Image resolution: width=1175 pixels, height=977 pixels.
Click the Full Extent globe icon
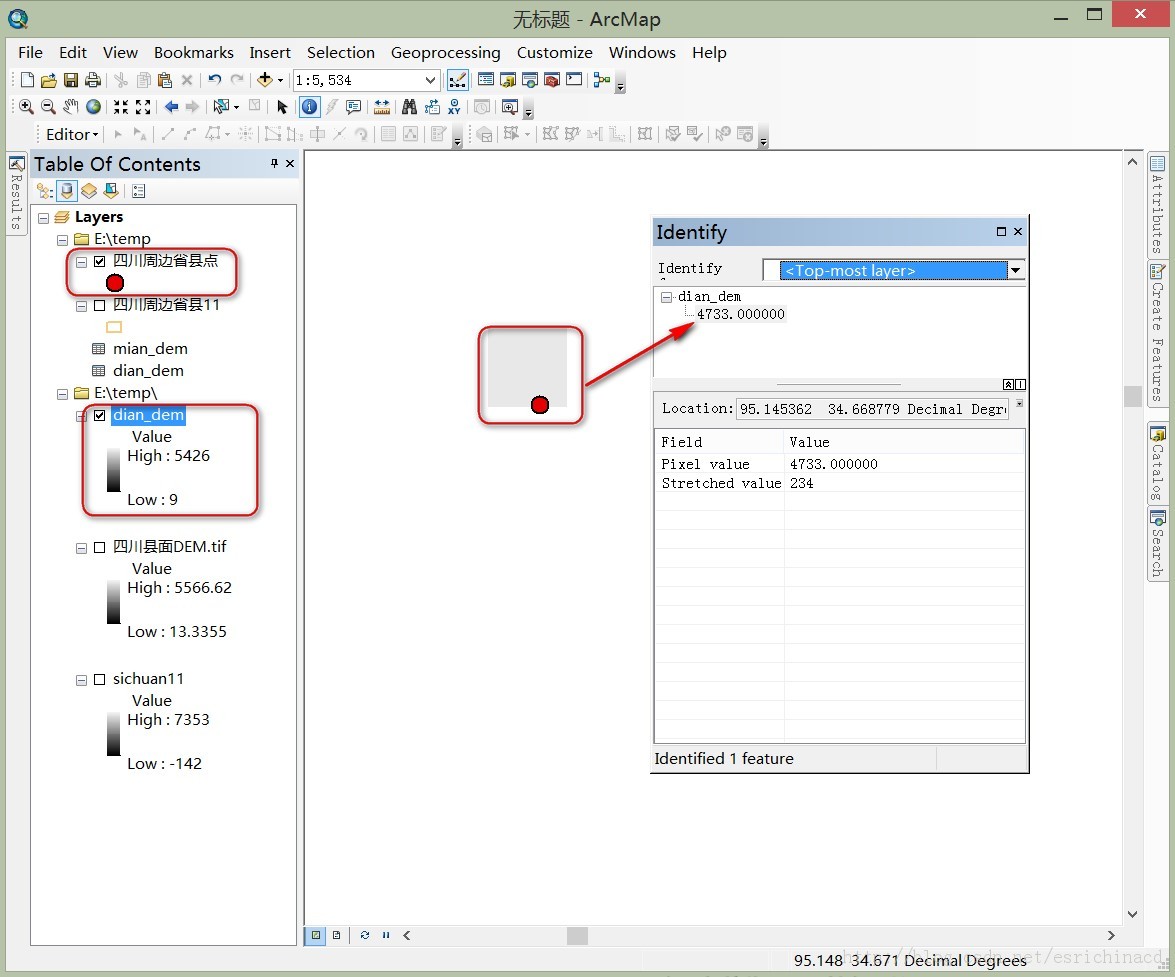(x=94, y=107)
